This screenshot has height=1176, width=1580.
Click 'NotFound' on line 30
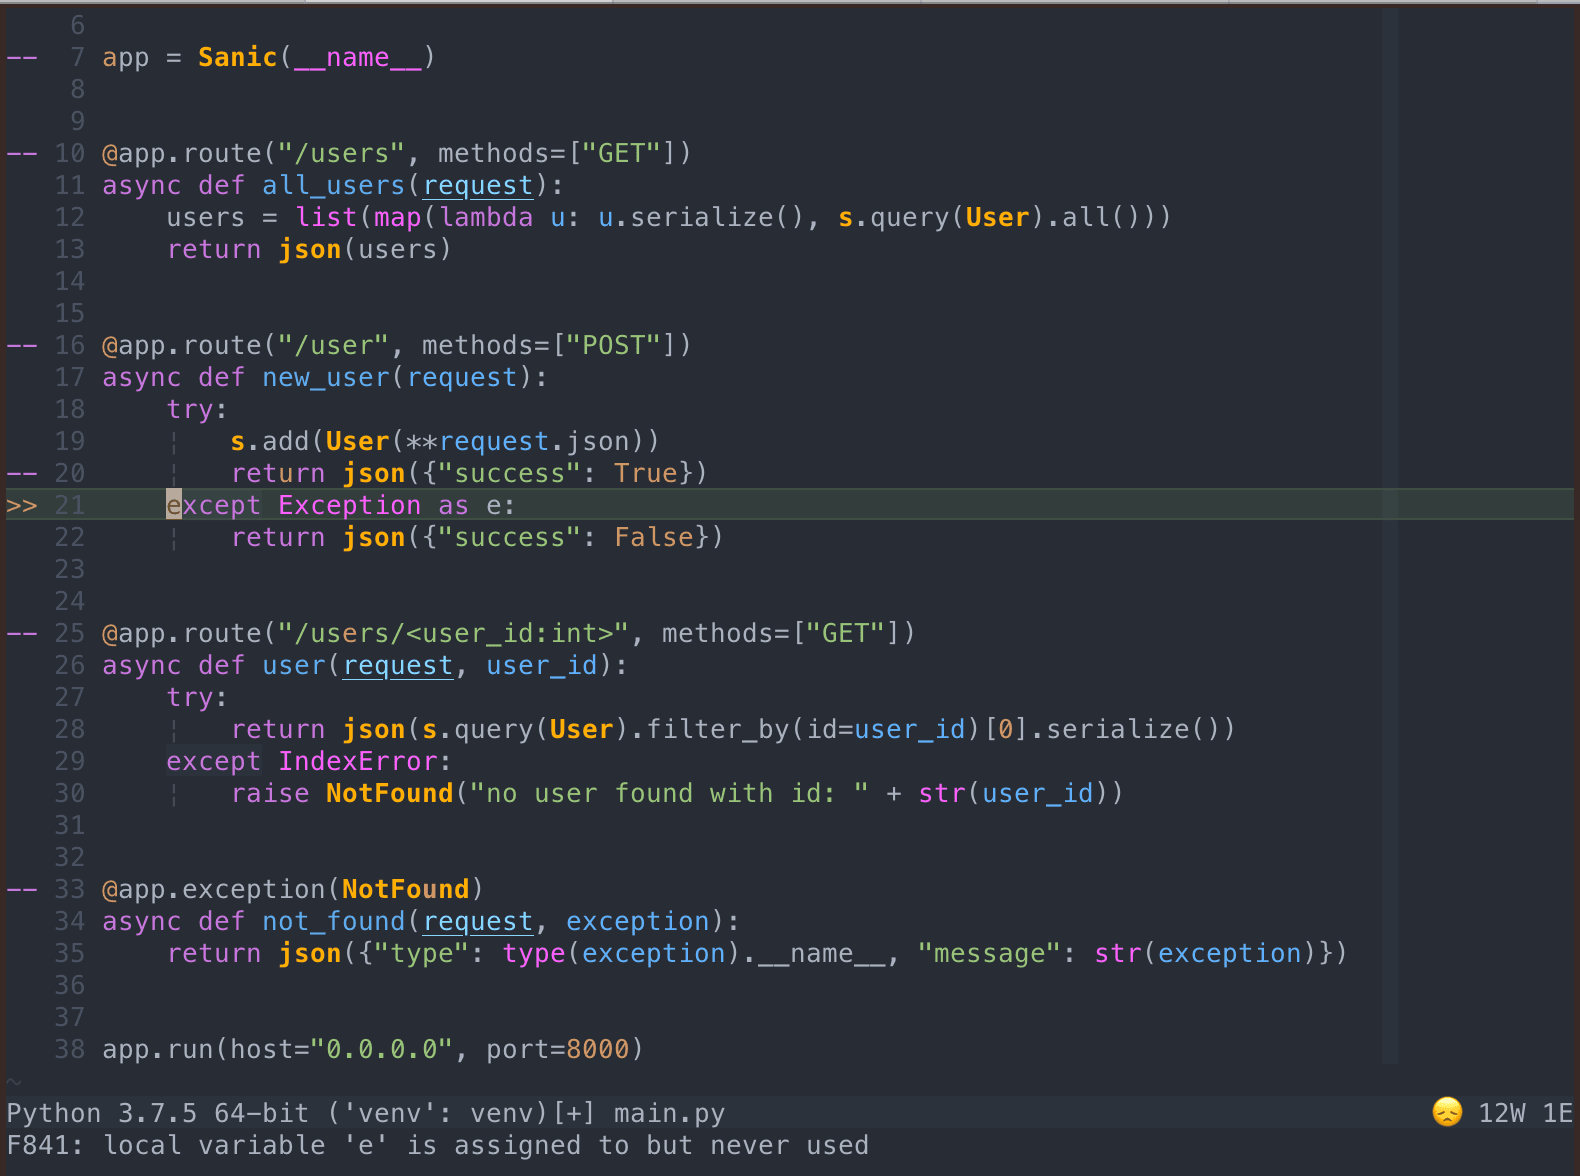point(390,793)
